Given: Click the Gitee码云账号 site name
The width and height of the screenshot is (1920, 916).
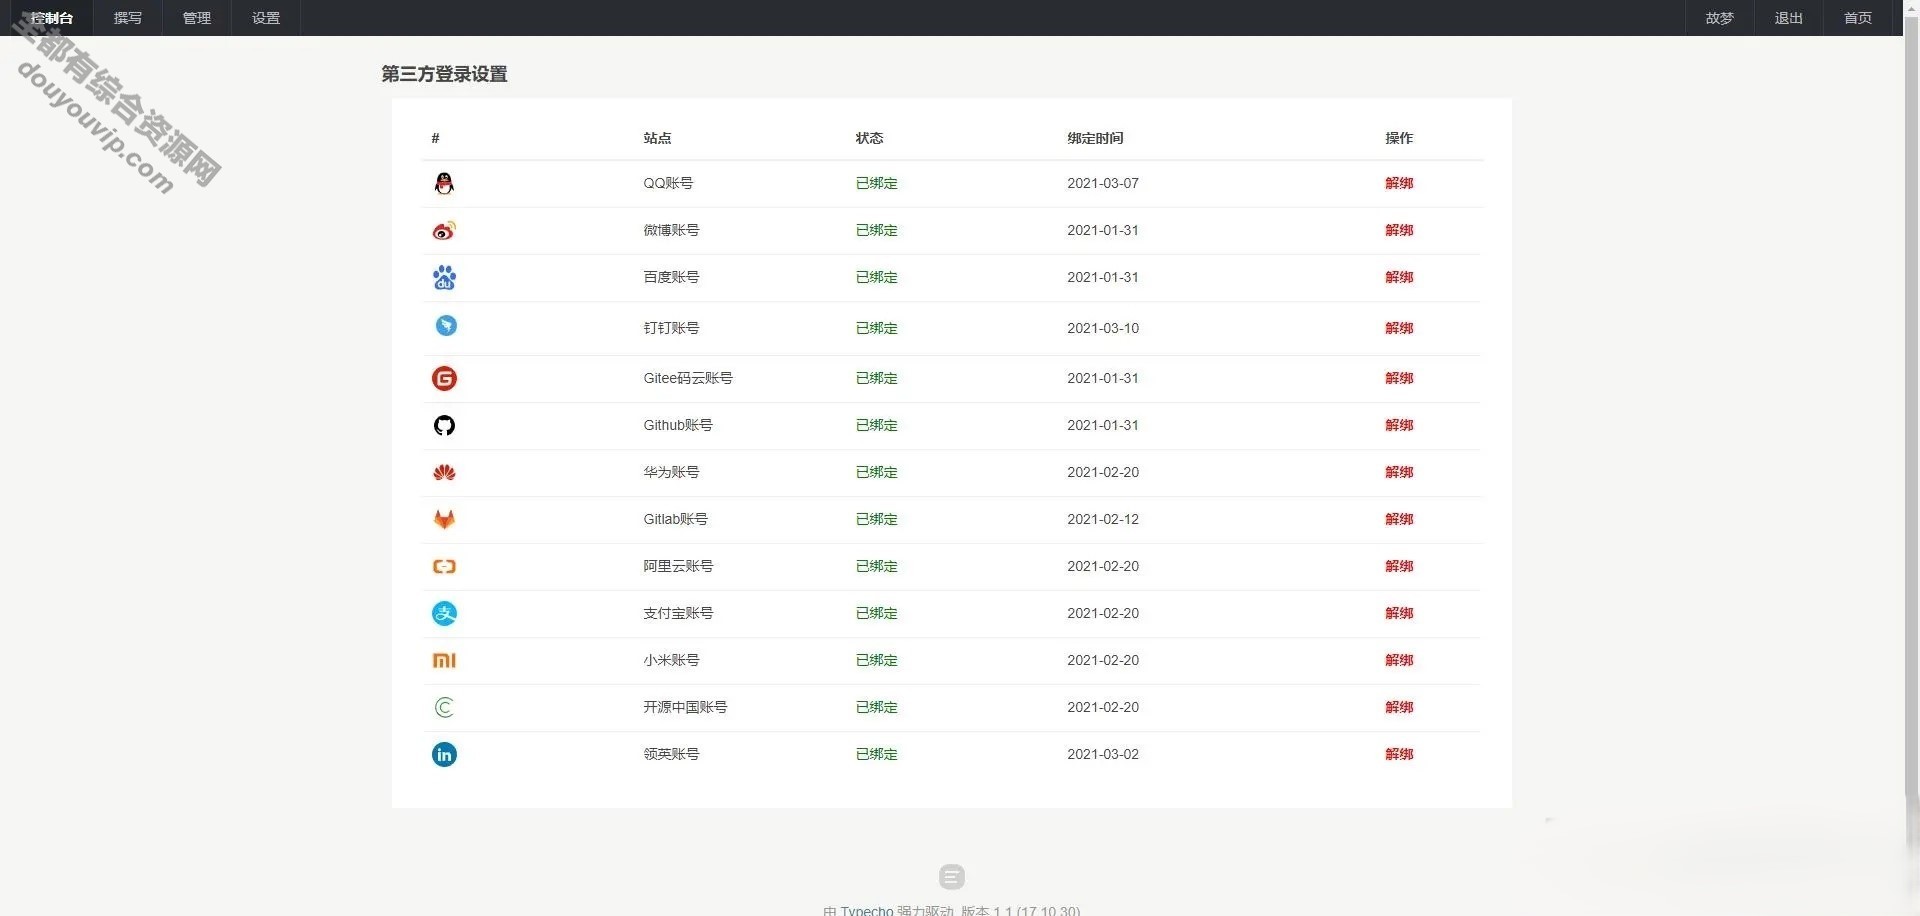Looking at the screenshot, I should click(x=688, y=378).
